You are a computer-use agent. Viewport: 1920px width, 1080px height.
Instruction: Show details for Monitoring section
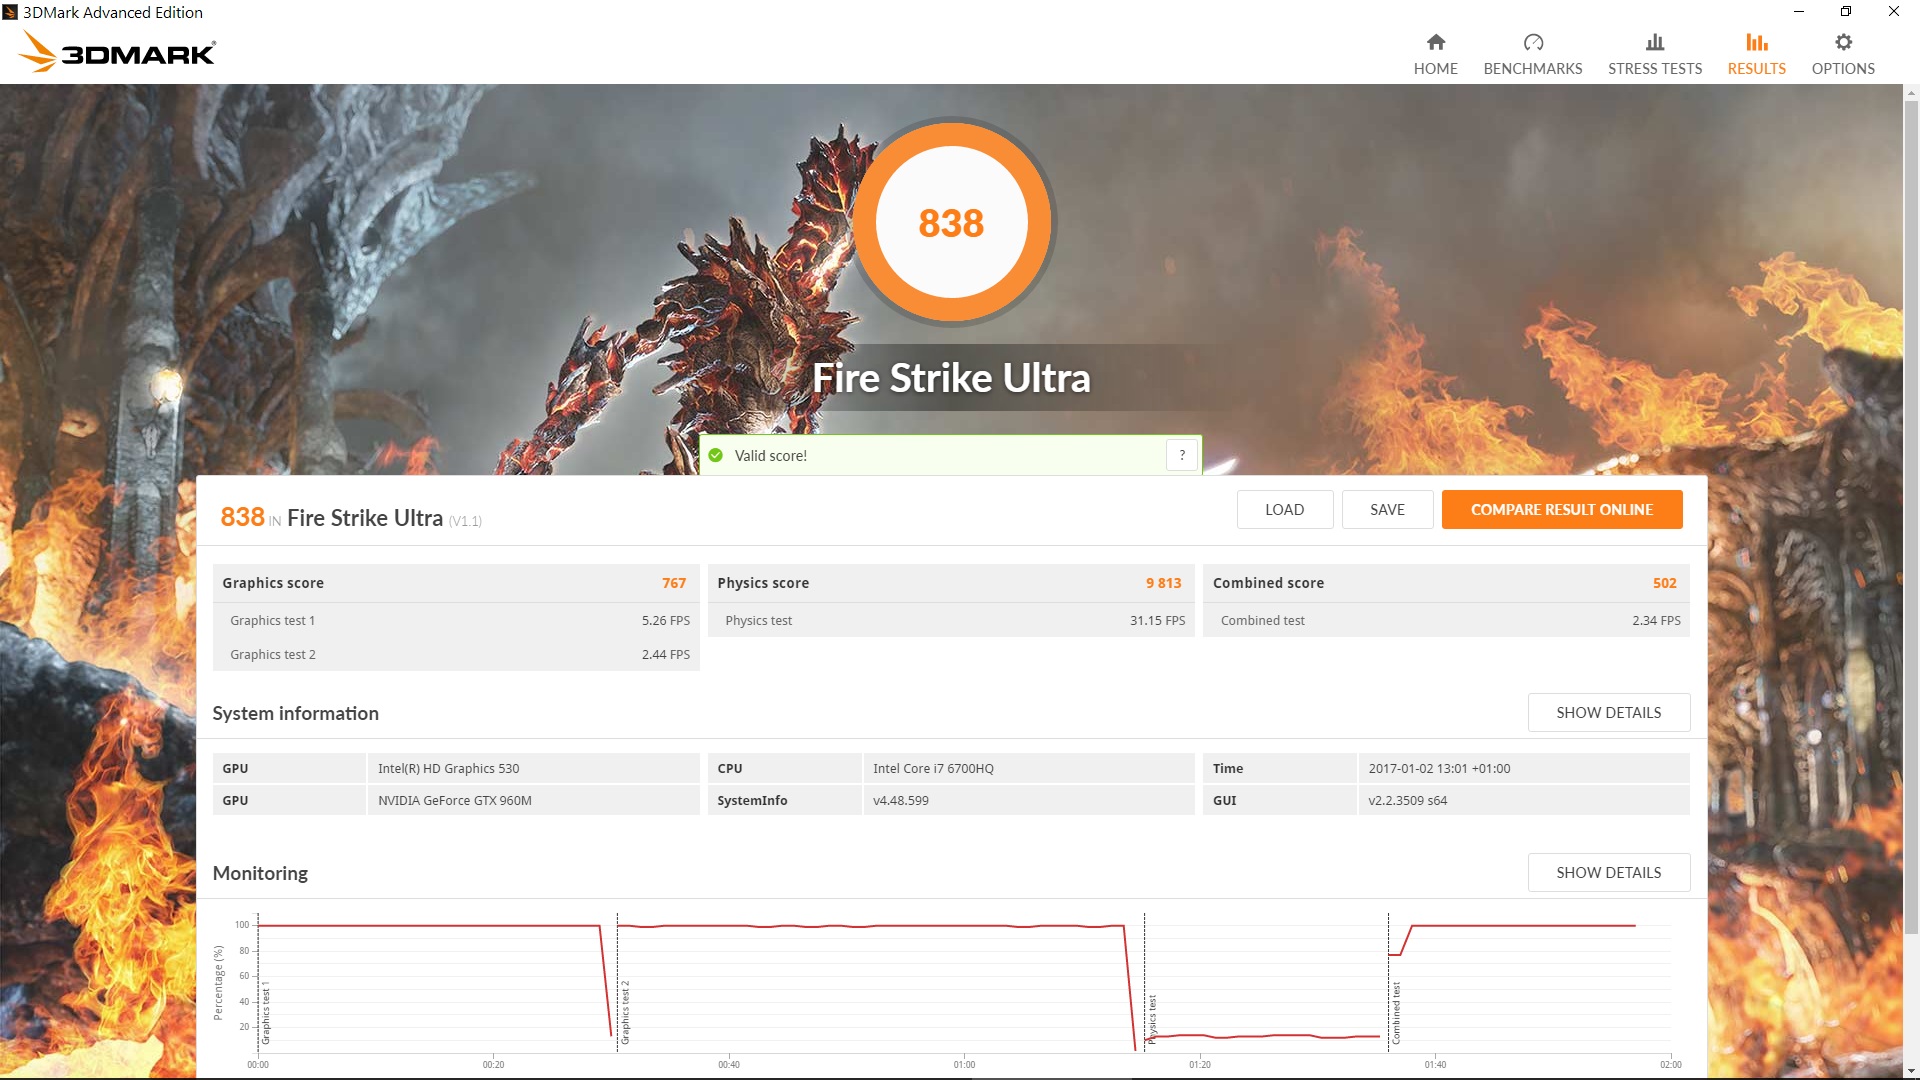click(1609, 872)
